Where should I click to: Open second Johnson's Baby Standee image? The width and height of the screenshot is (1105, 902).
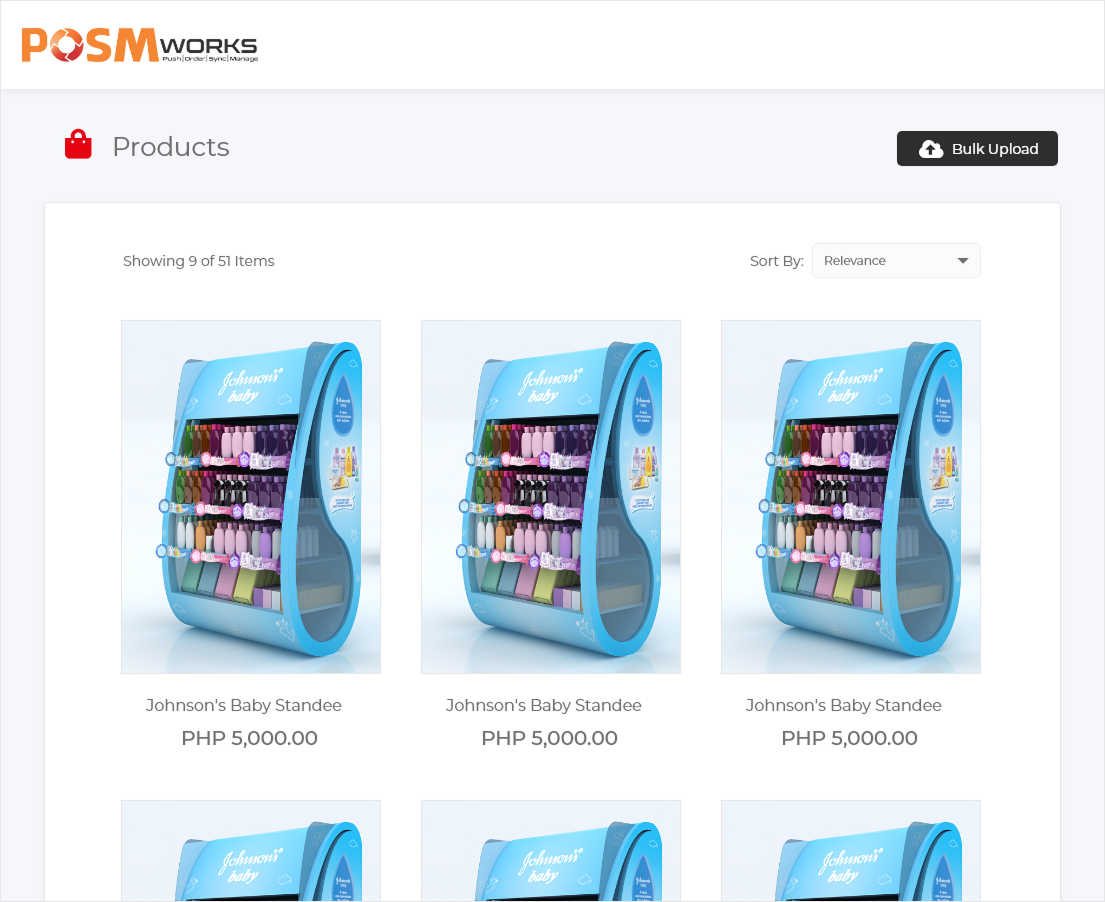[x=551, y=497]
